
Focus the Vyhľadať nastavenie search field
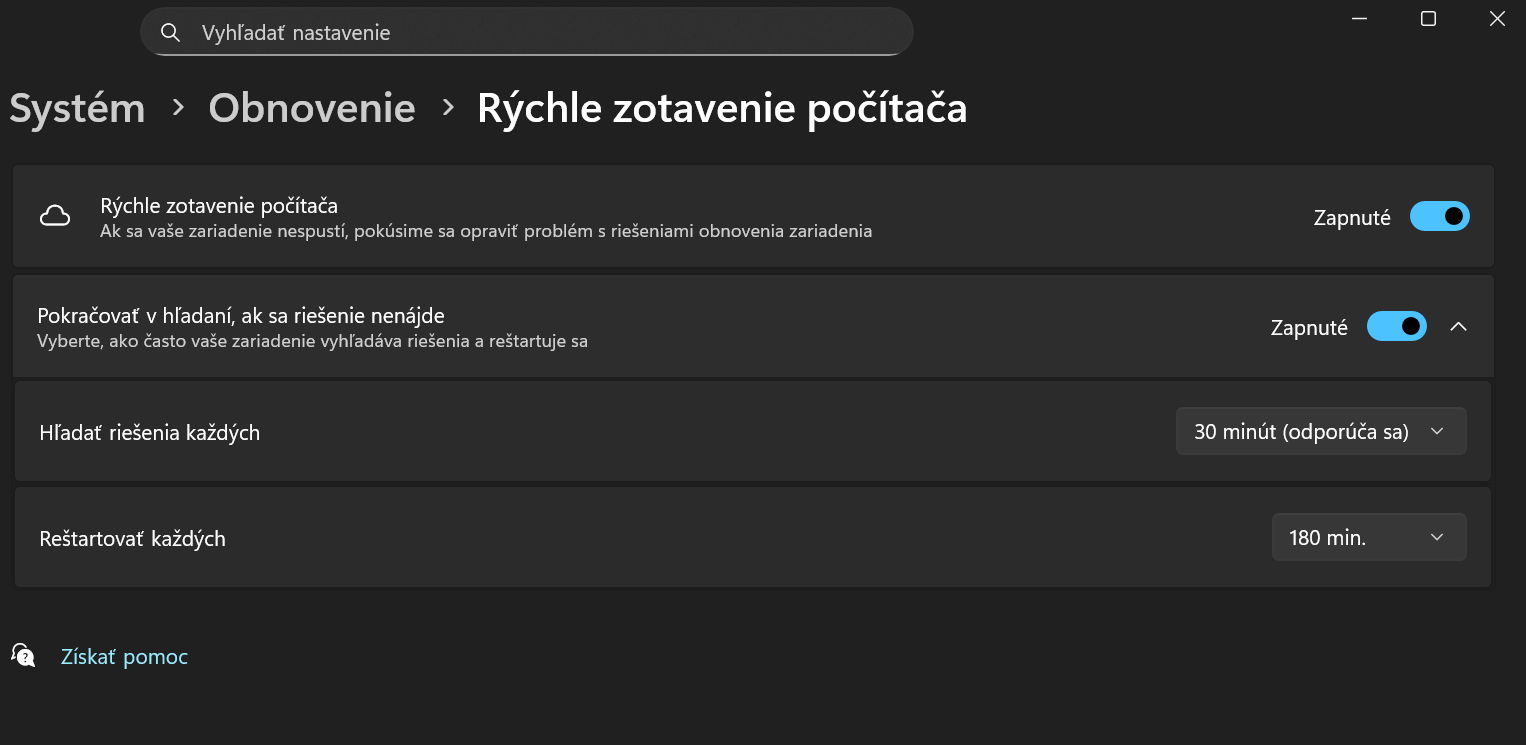[540, 33]
